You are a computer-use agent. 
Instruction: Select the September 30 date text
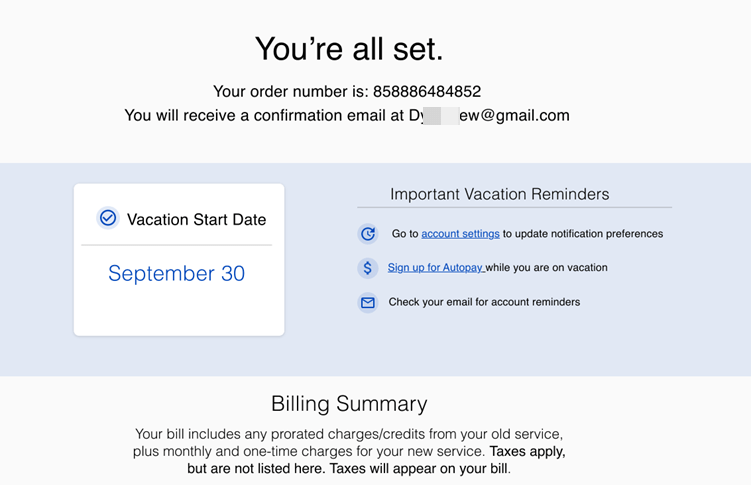tap(176, 274)
